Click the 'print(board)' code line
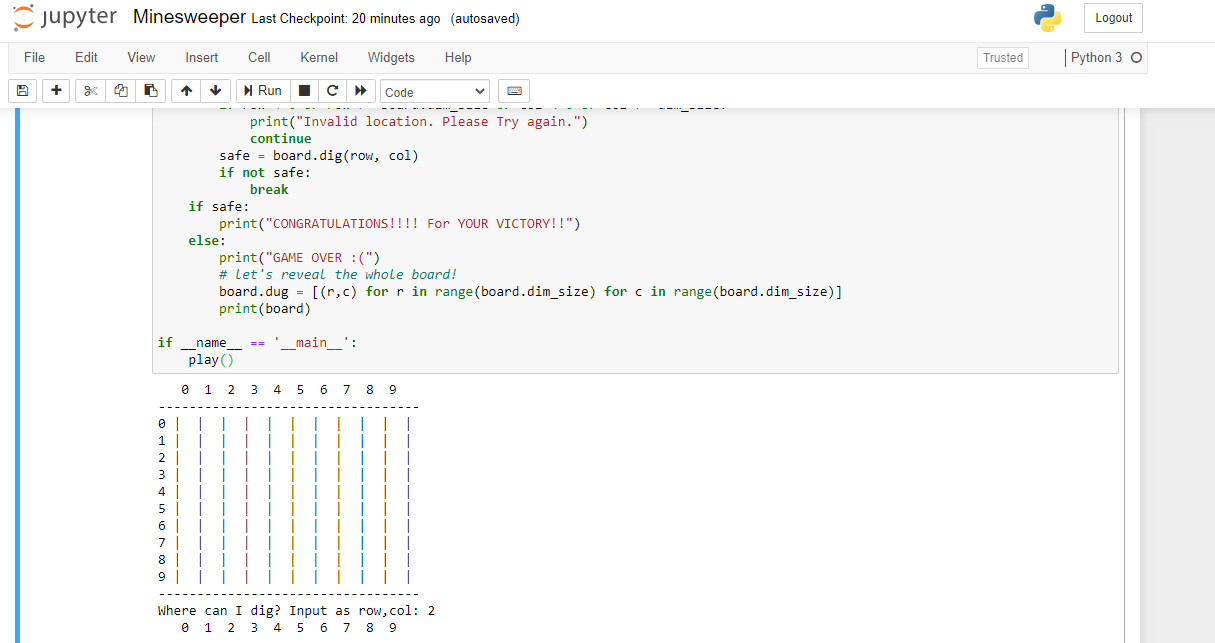 point(265,308)
